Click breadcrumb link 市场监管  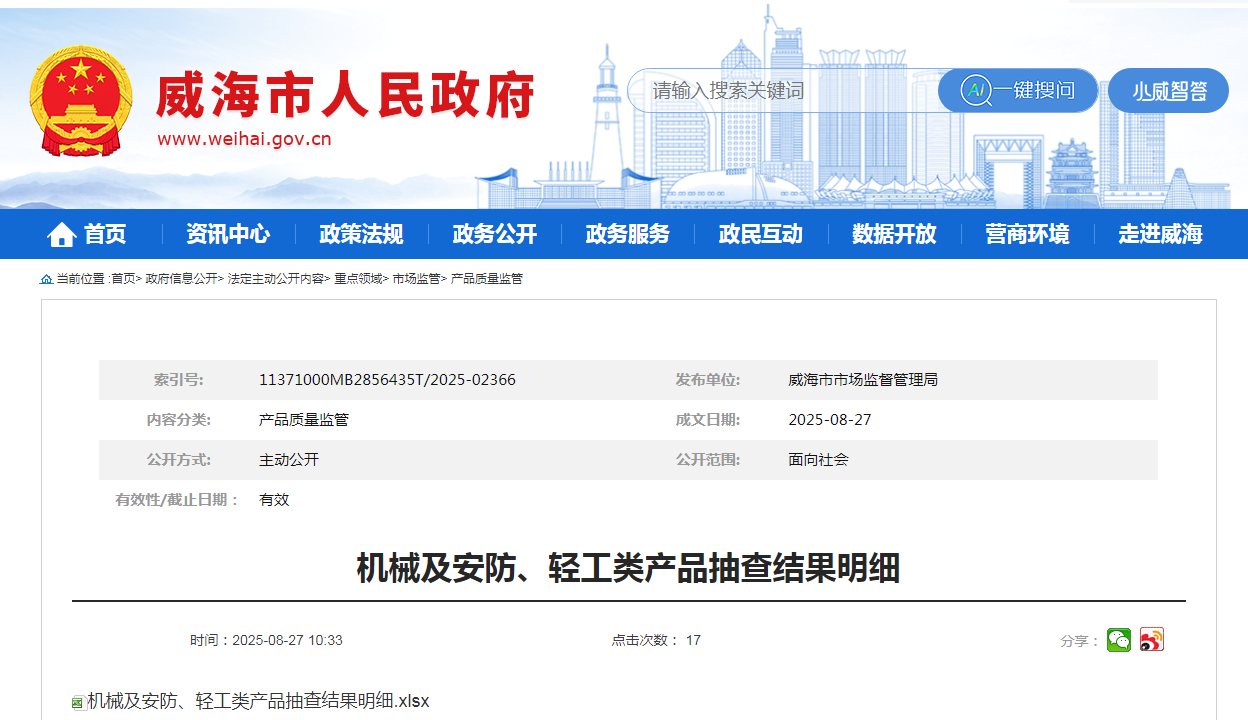tap(416, 279)
